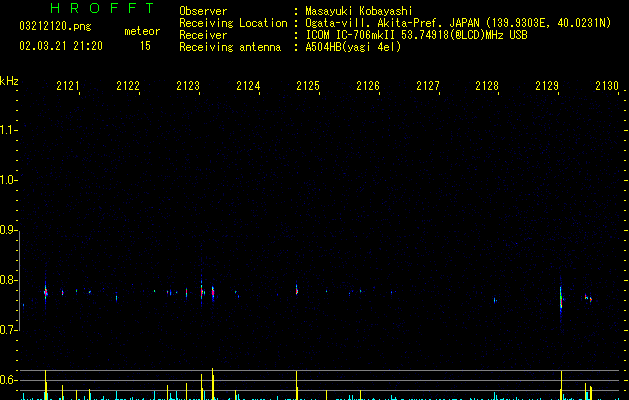Click time marker 2122
The height and width of the screenshot is (400, 629).
pos(128,86)
